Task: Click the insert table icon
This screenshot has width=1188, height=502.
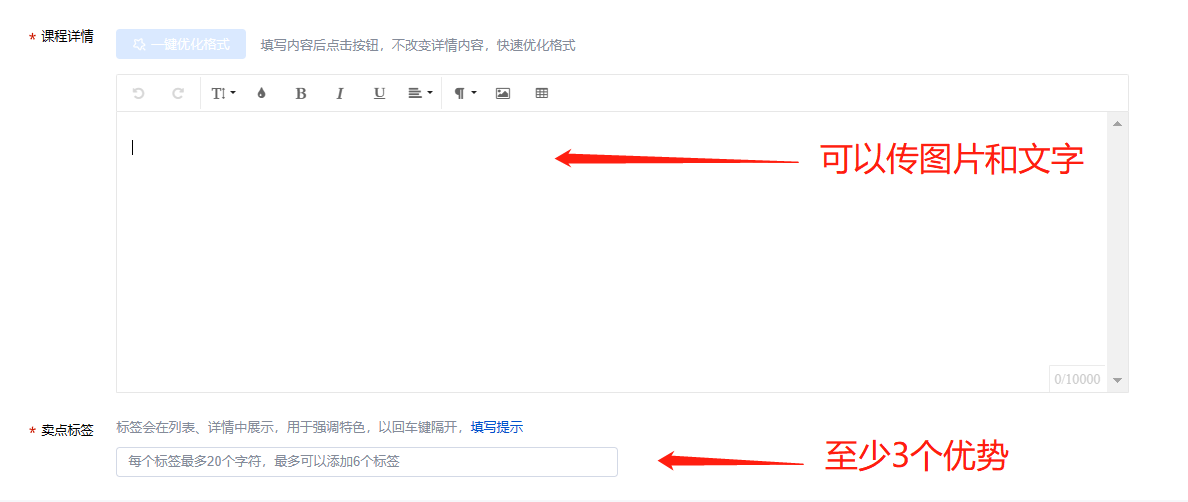Action: 542,93
